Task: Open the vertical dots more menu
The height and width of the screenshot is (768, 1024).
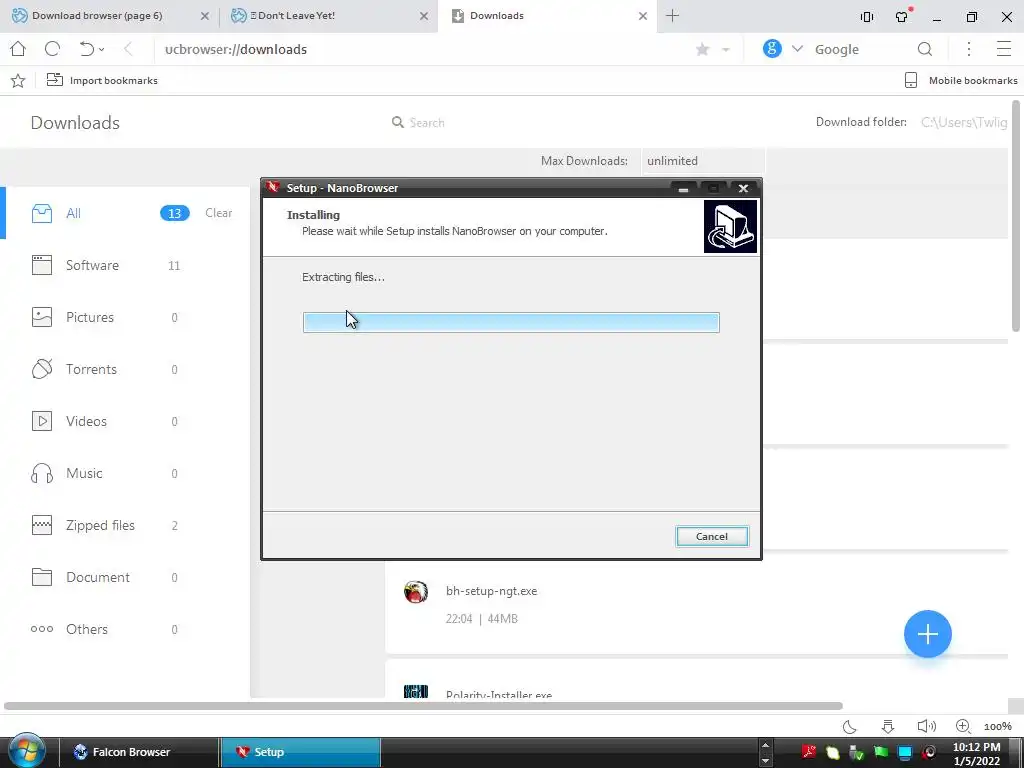Action: pyautogui.click(x=969, y=49)
